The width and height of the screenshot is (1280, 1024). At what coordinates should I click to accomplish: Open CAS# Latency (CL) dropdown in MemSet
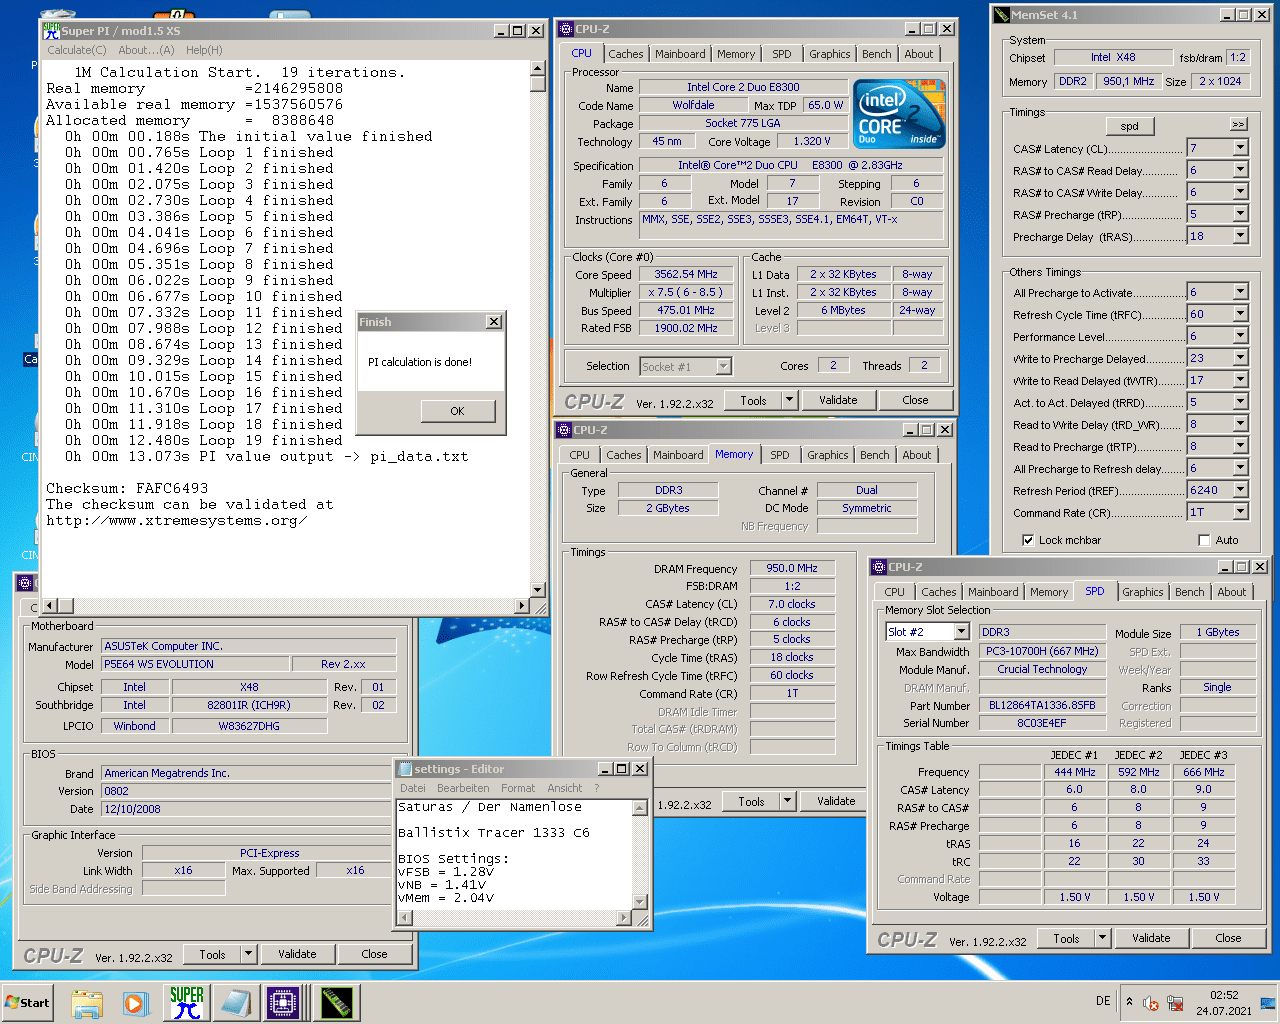[1240, 148]
